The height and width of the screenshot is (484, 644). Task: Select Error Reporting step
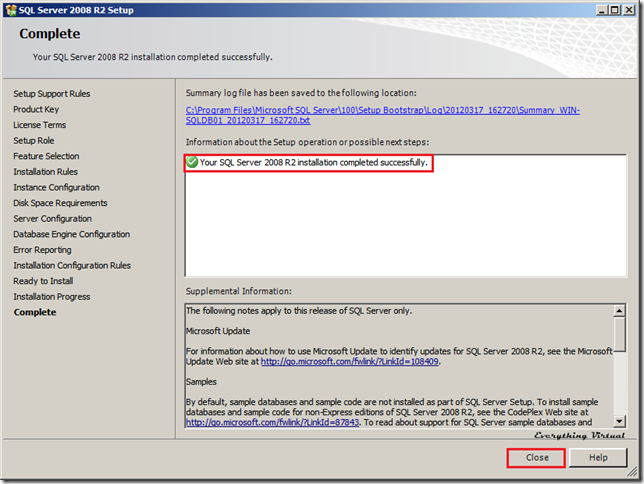click(x=42, y=250)
